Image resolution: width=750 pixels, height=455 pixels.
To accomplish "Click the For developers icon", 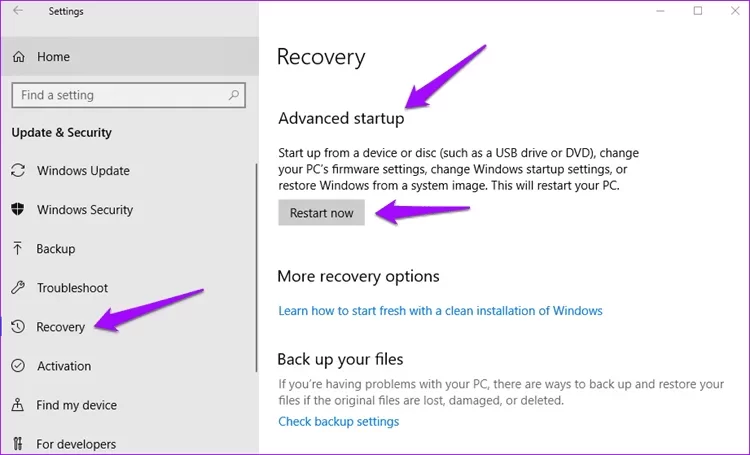I will [18, 444].
